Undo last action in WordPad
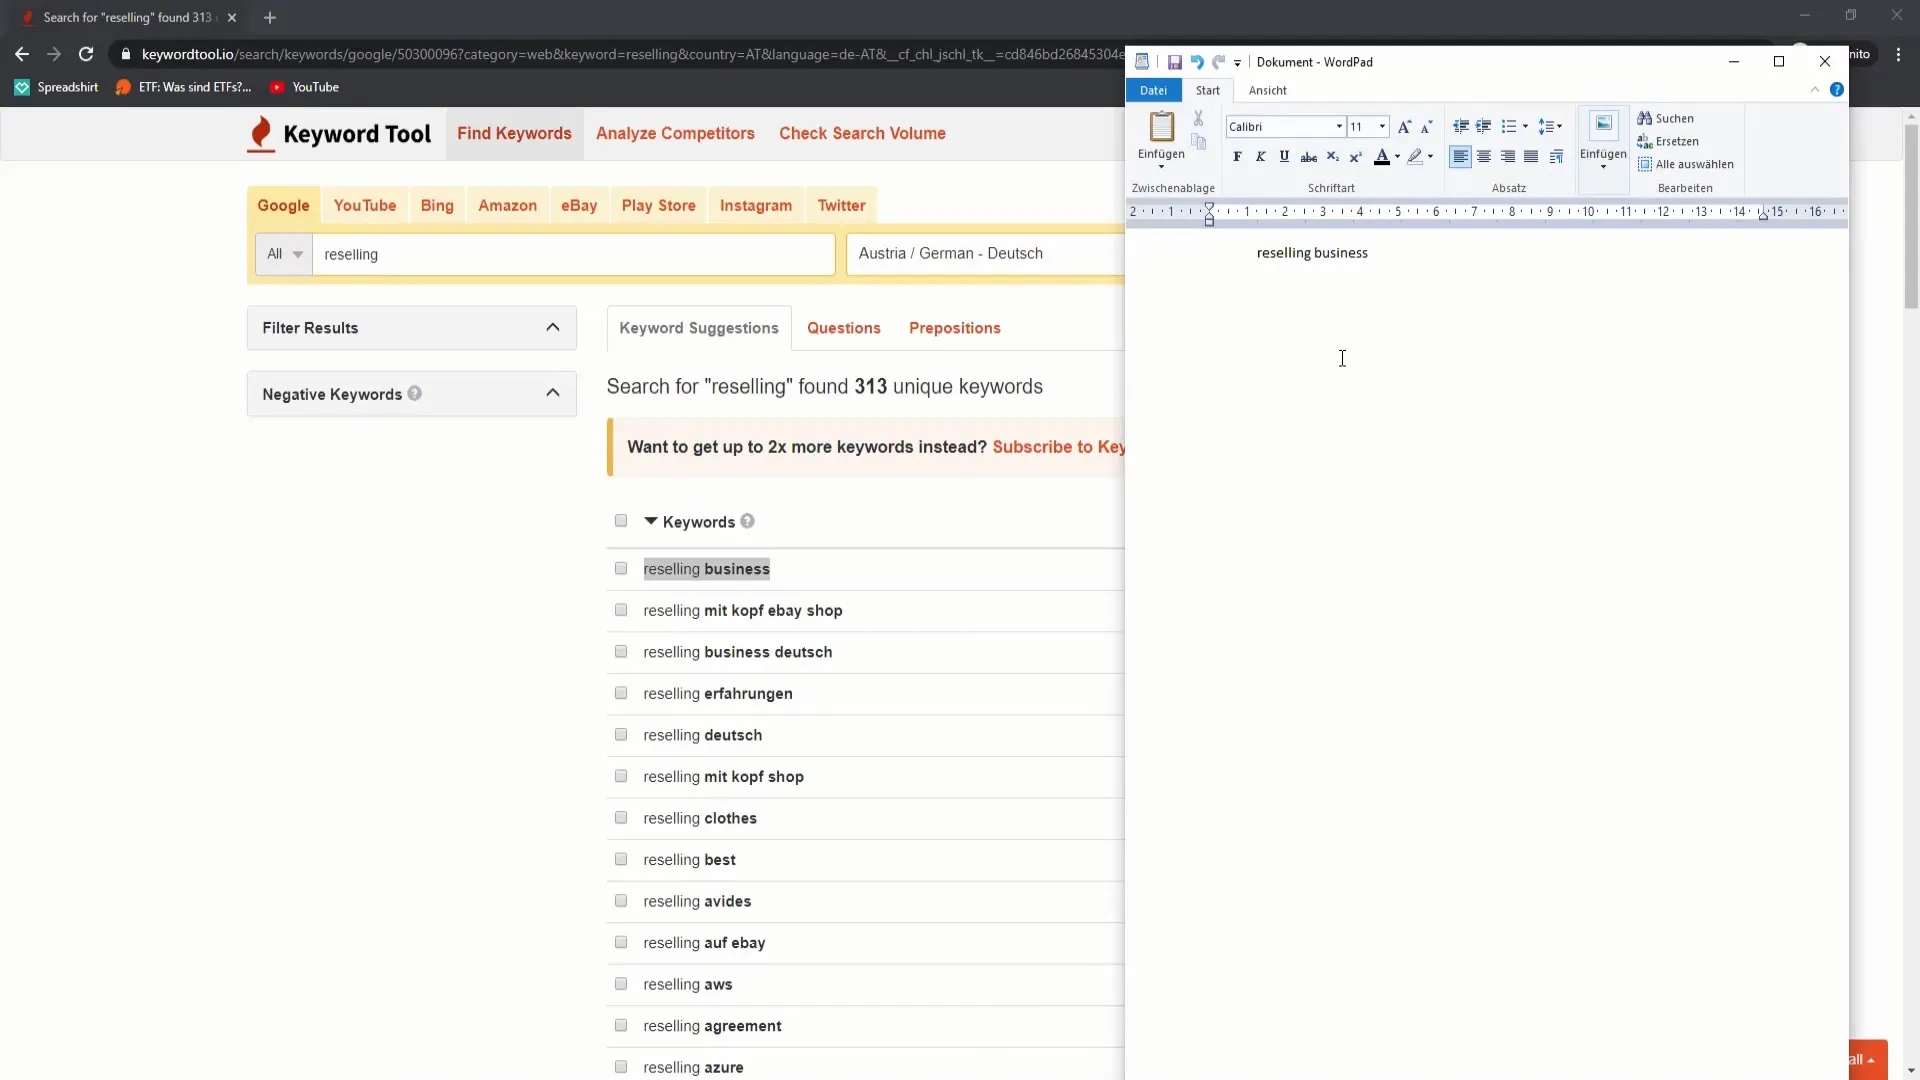Image resolution: width=1920 pixels, height=1080 pixels. (1196, 62)
